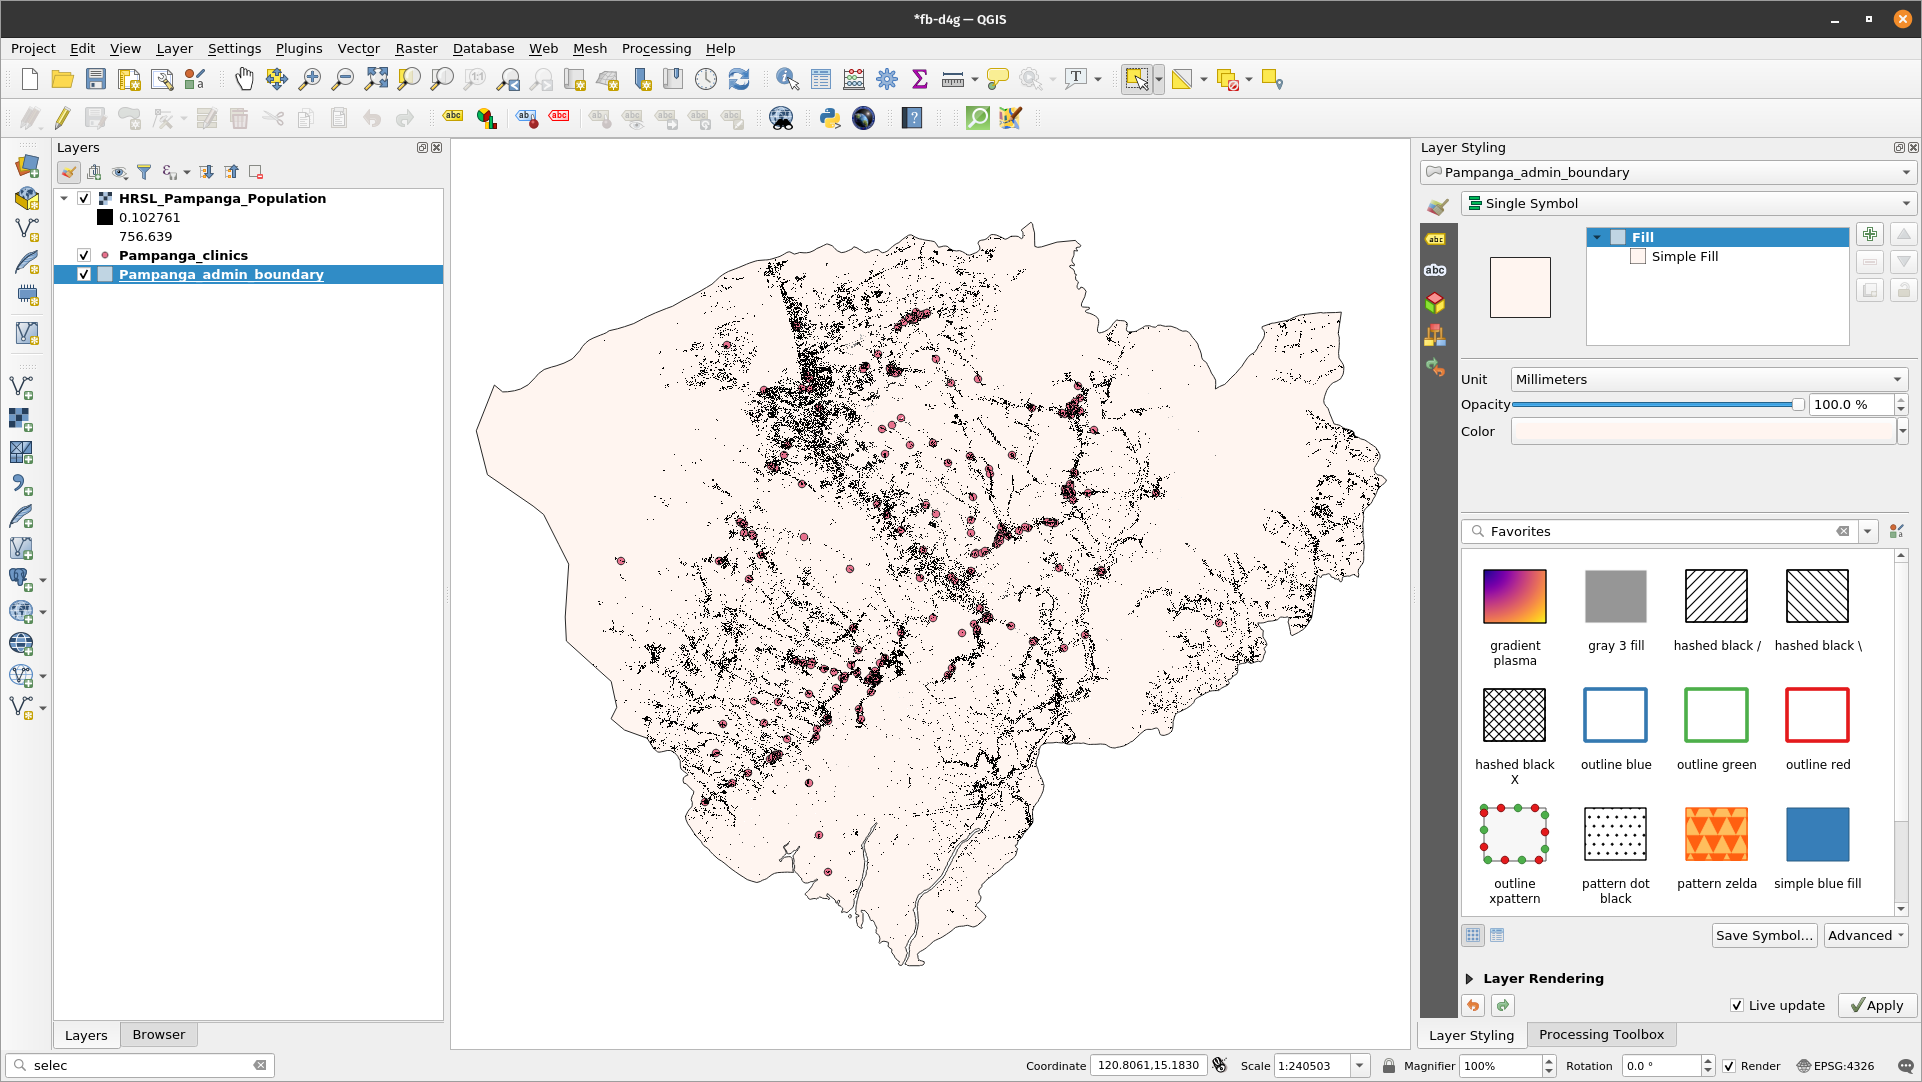
Task: Open the Python Console
Action: [829, 118]
